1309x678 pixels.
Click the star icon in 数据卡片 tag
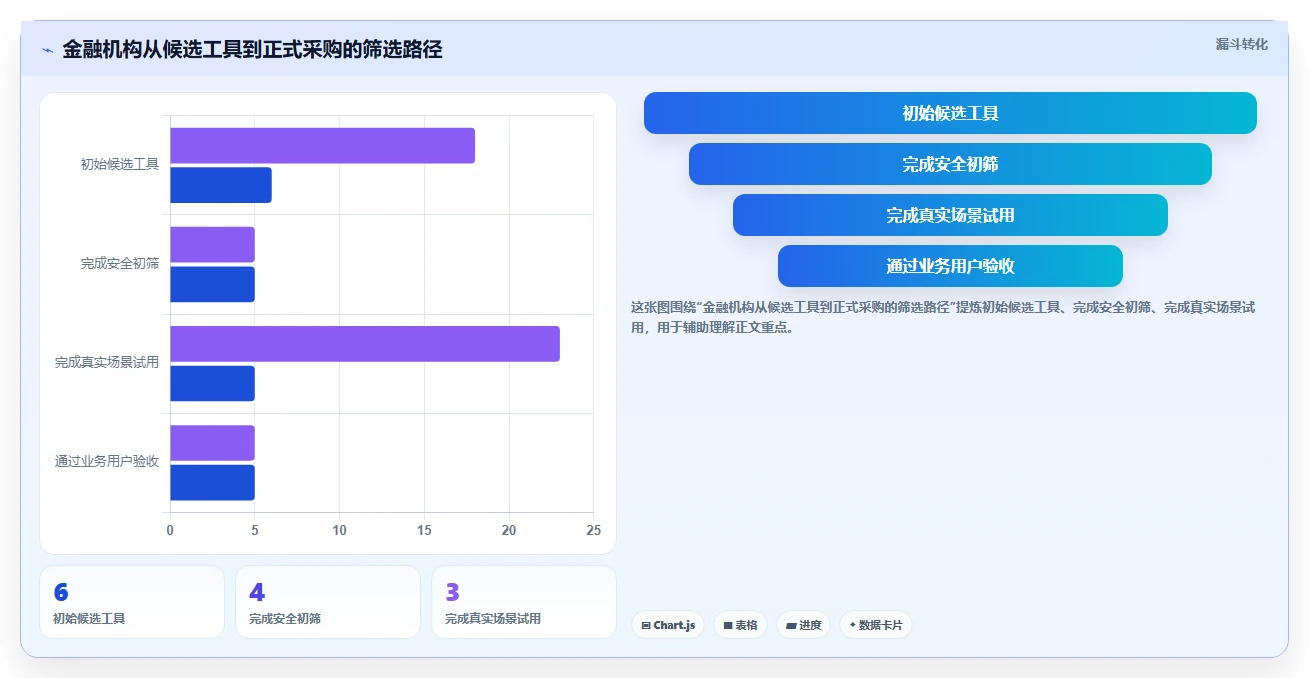point(852,625)
